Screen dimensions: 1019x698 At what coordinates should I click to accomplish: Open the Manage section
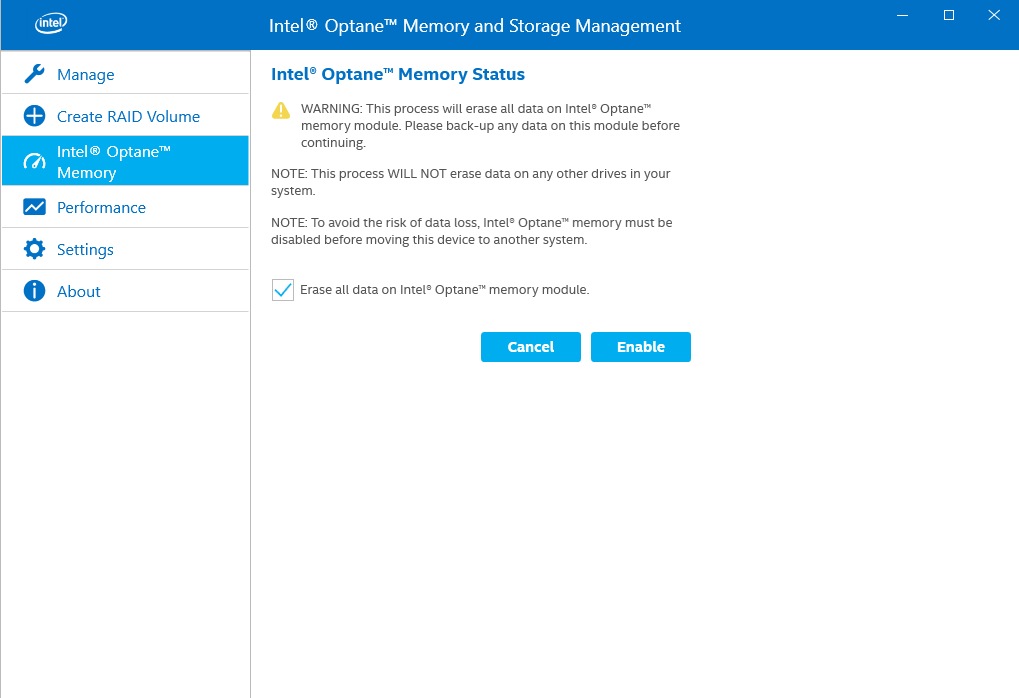(87, 73)
